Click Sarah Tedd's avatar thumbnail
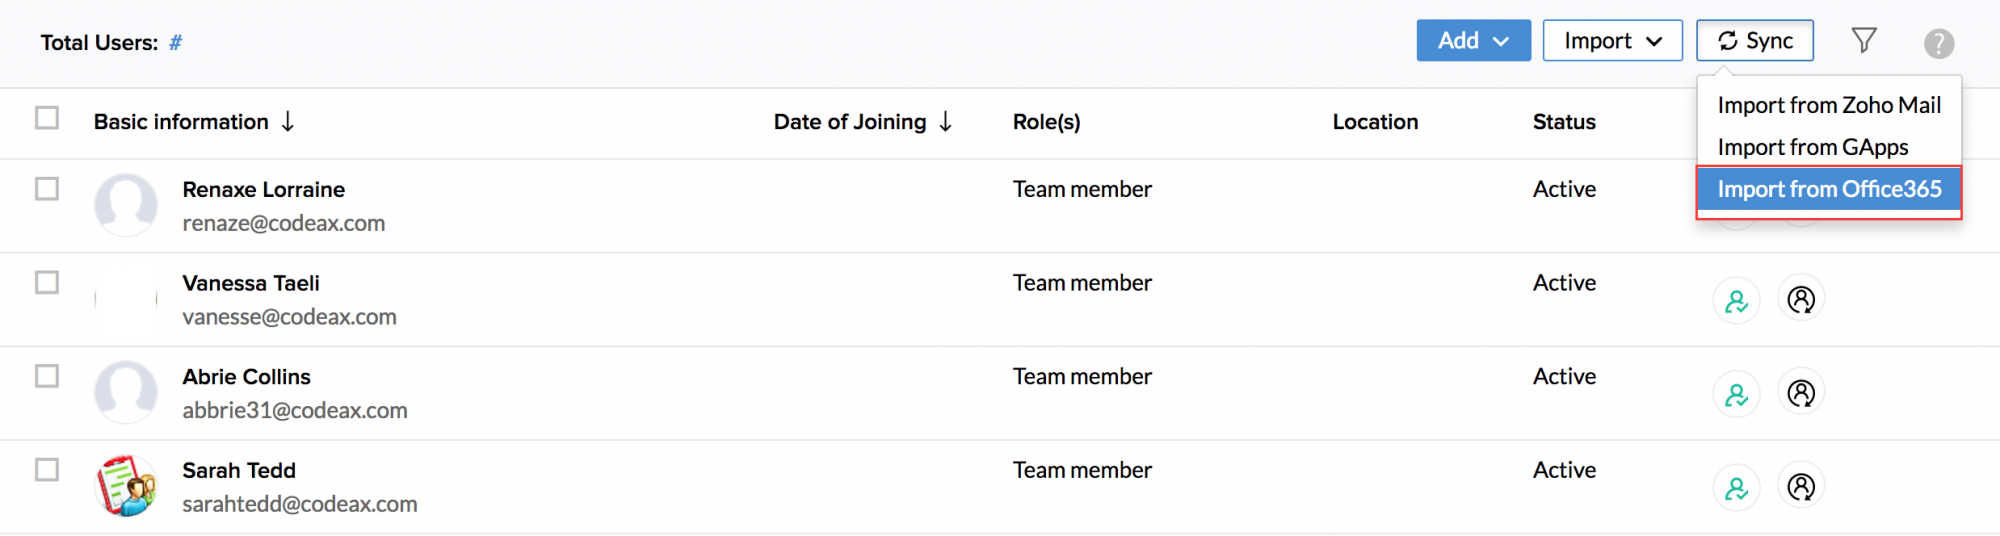2000x536 pixels. (x=126, y=486)
